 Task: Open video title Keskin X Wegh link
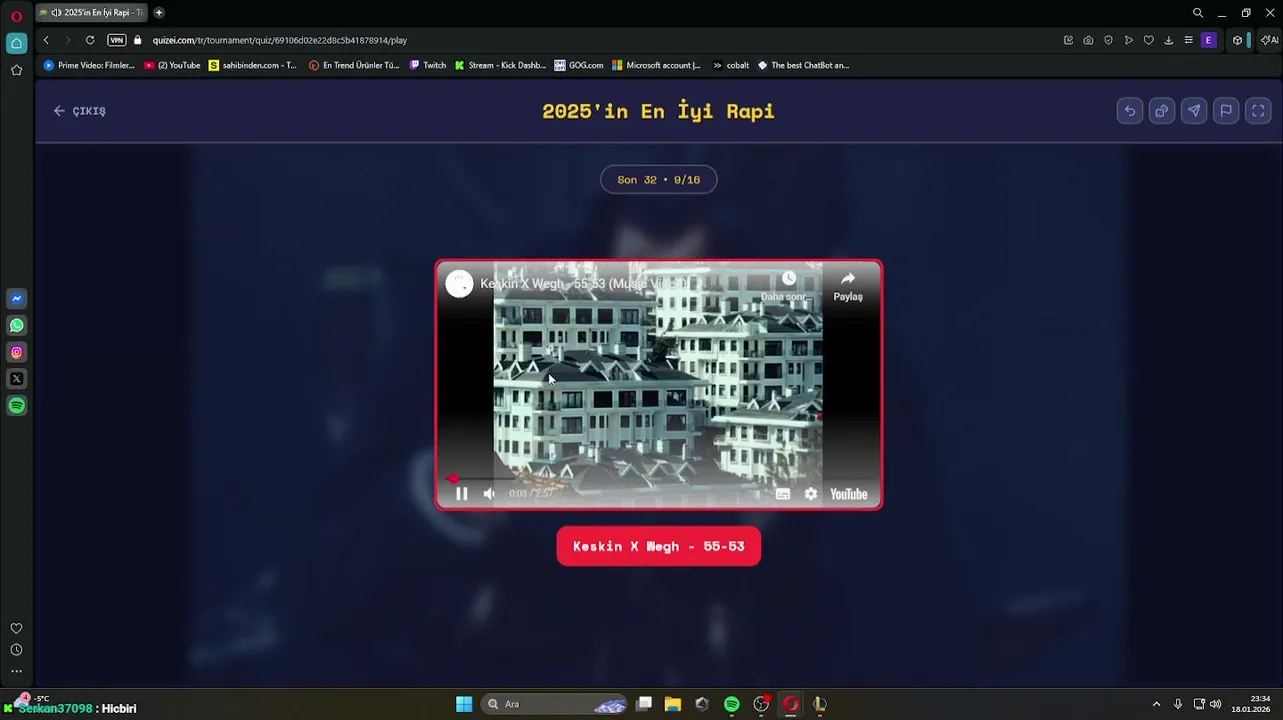[x=583, y=284]
